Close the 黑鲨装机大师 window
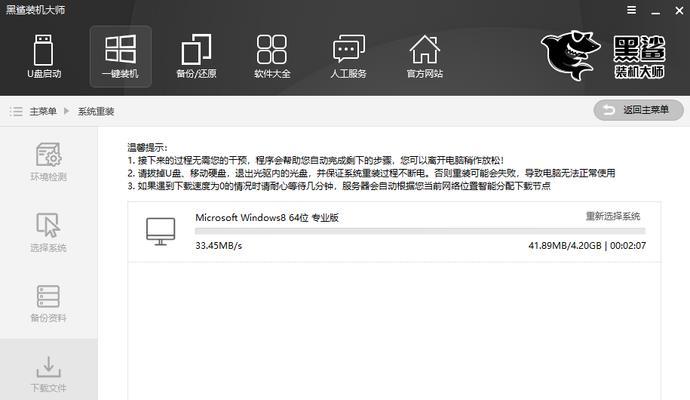The width and height of the screenshot is (690, 400). (679, 10)
